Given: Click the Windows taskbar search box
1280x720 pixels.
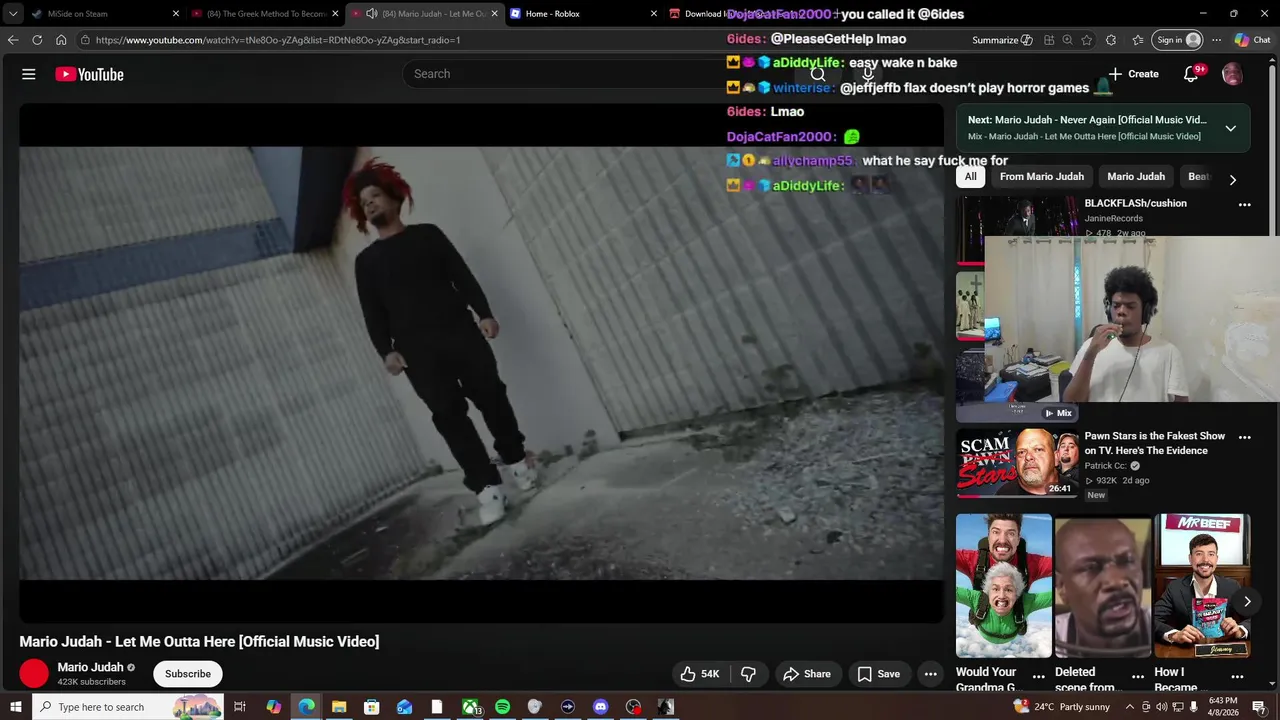Looking at the screenshot, I should coord(127,707).
